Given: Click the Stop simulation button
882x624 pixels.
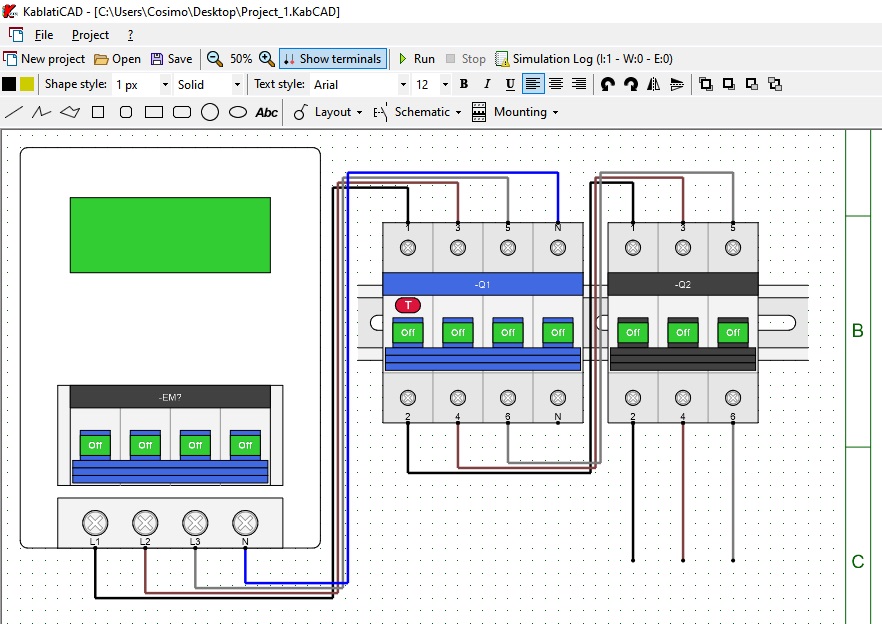Looking at the screenshot, I should tap(466, 59).
